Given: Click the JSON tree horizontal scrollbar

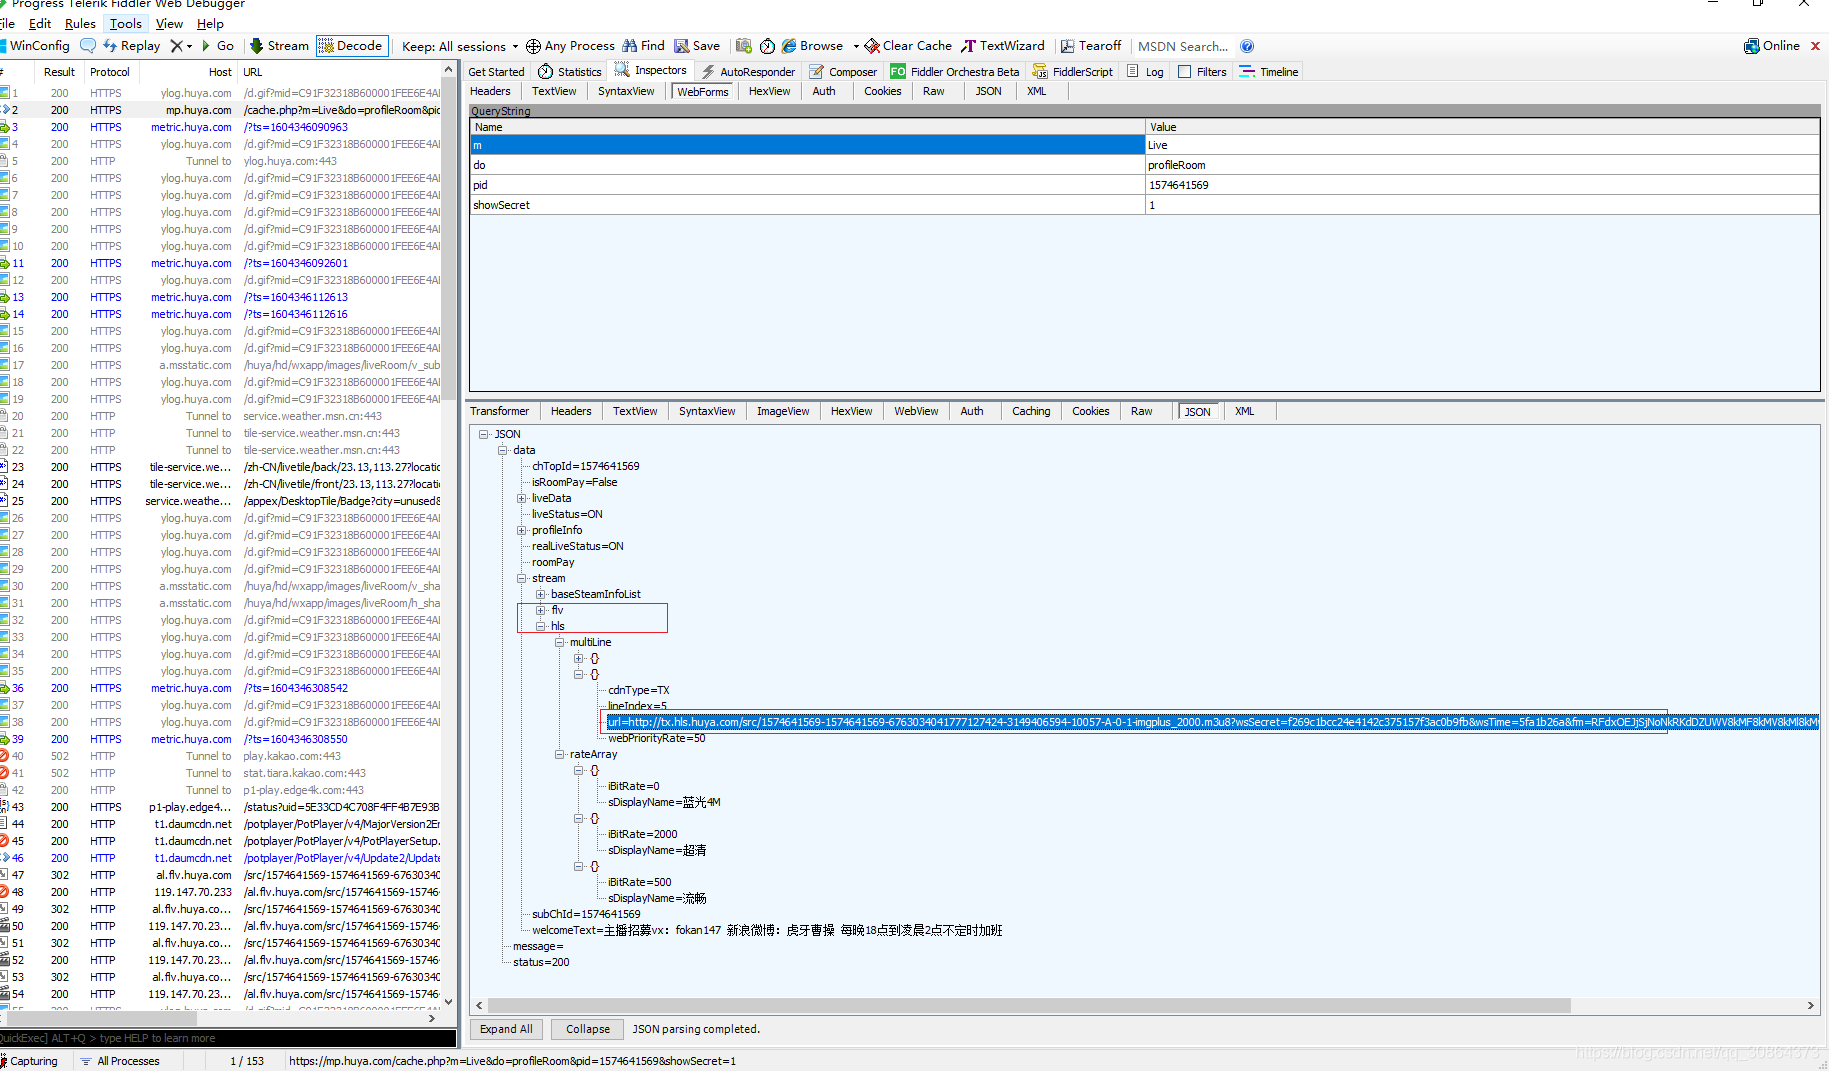Looking at the screenshot, I should 1028,1005.
